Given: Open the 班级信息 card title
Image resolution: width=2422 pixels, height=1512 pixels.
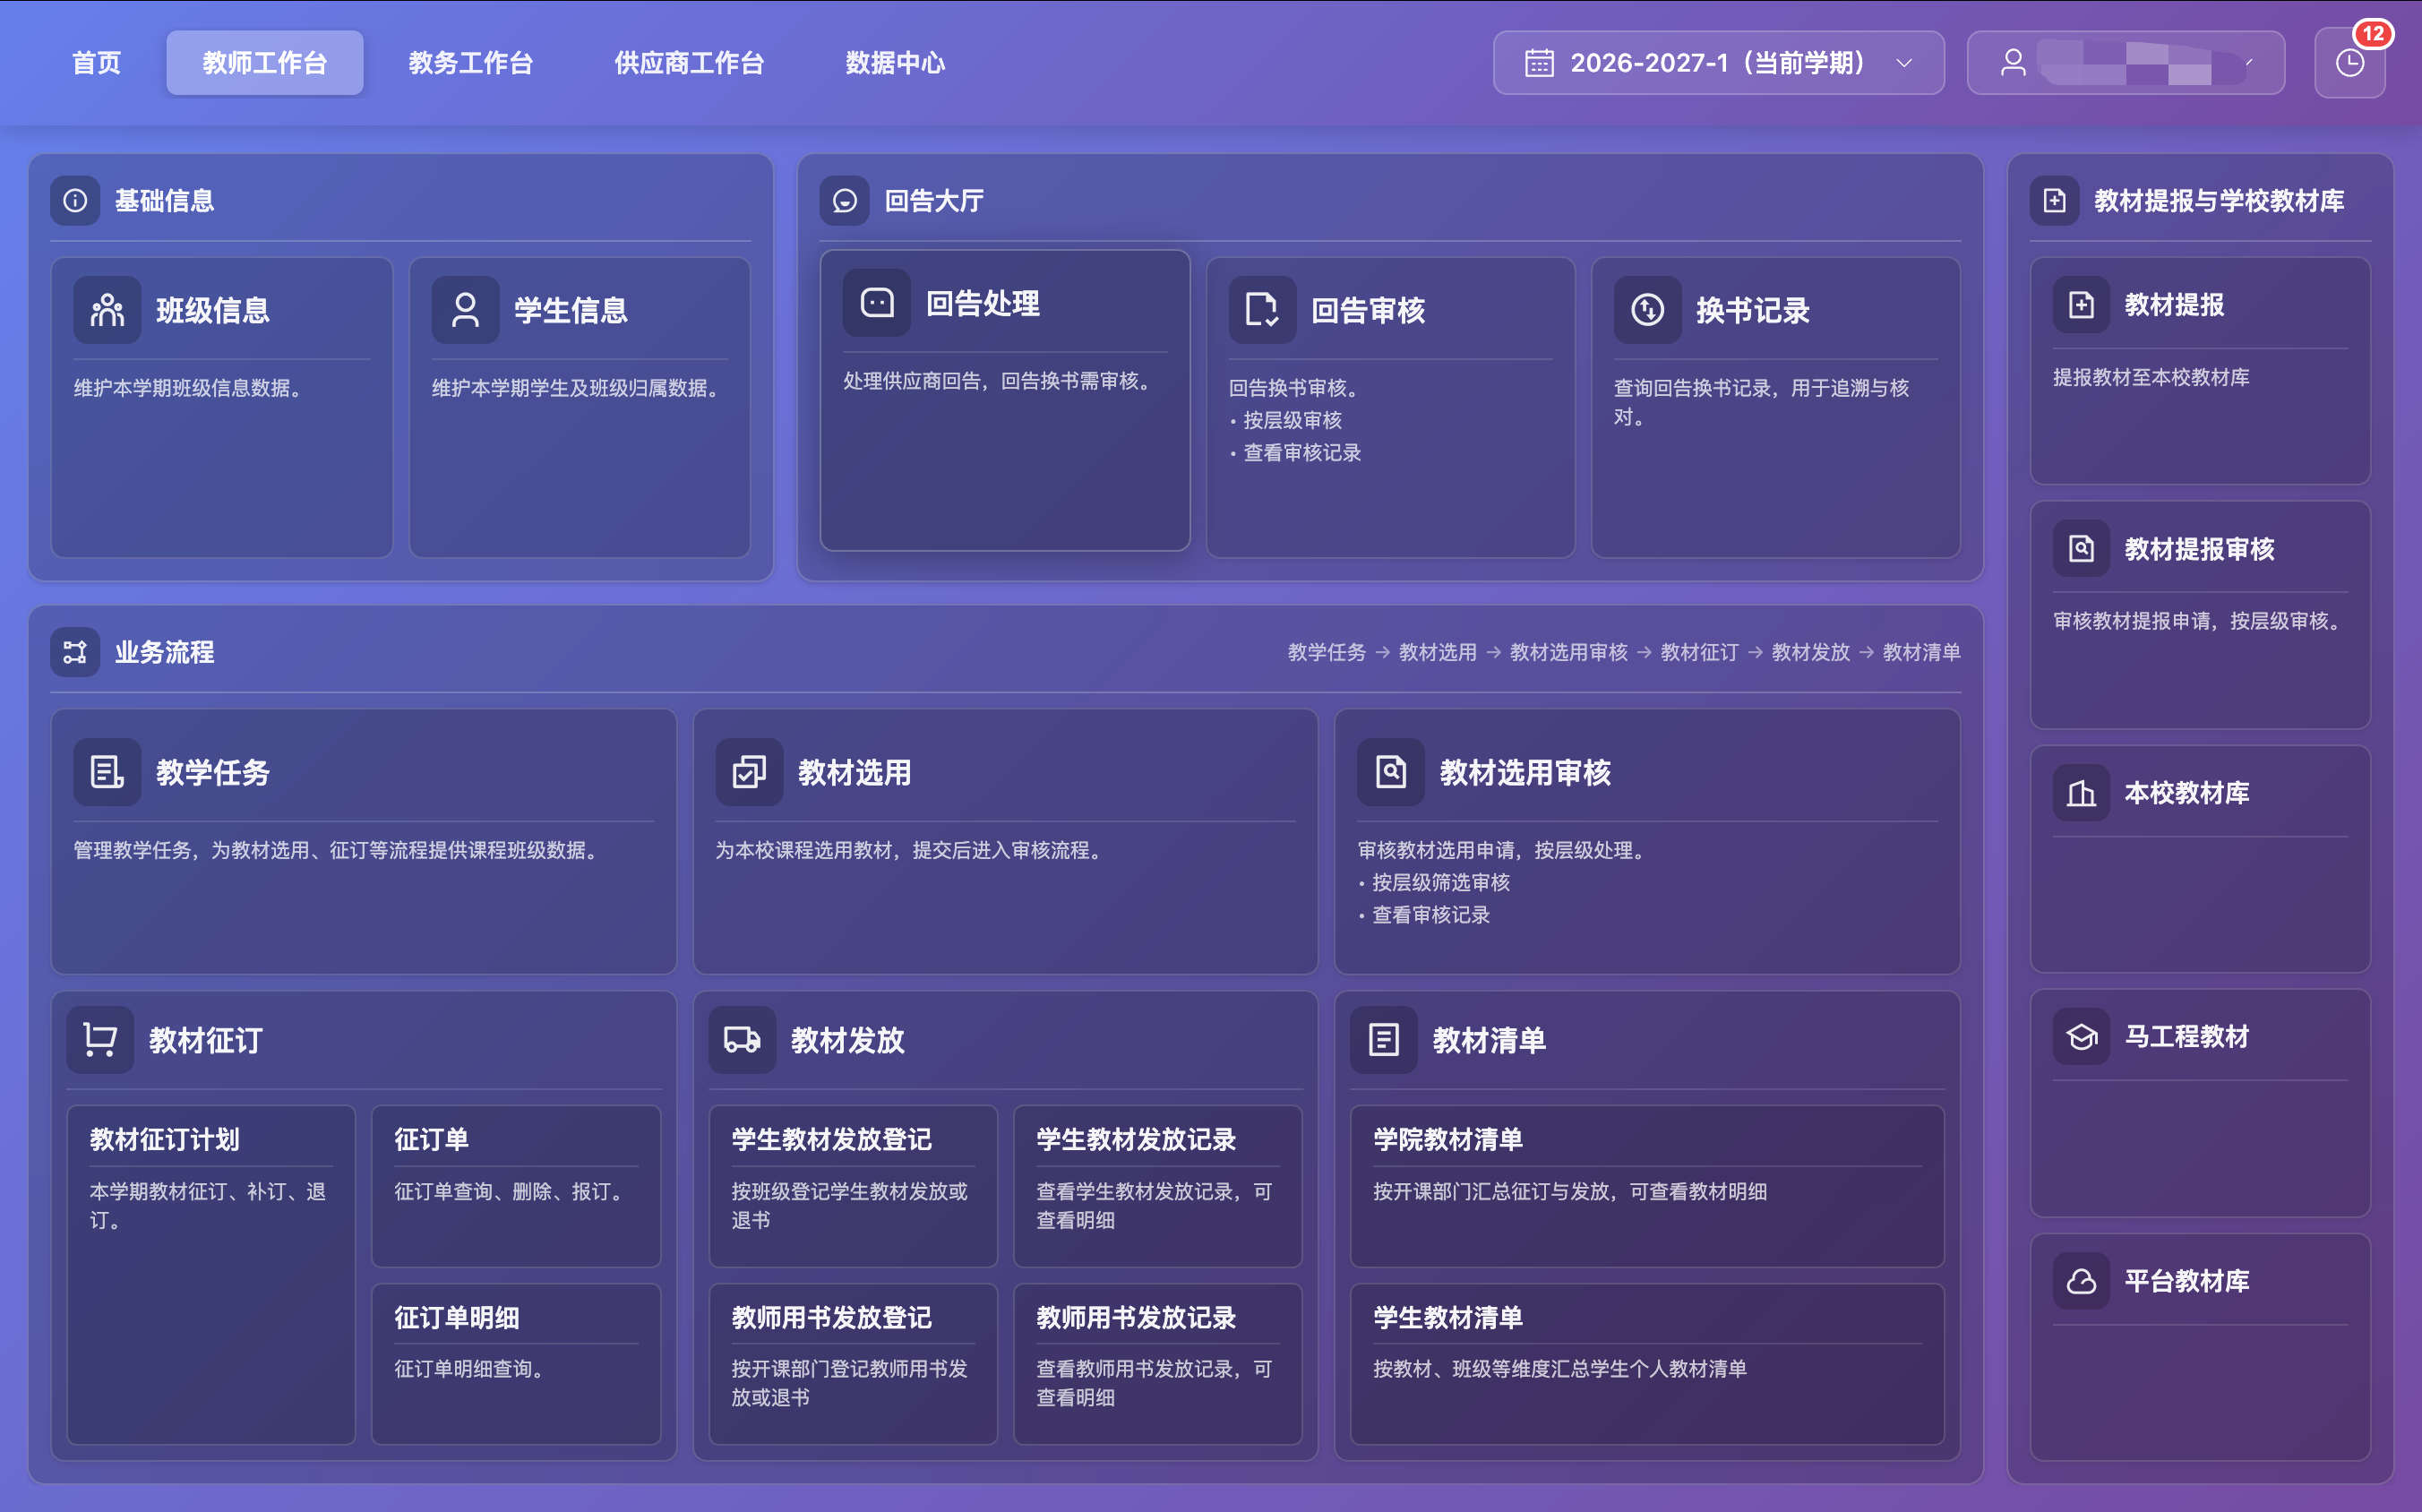Looking at the screenshot, I should coord(213,310).
